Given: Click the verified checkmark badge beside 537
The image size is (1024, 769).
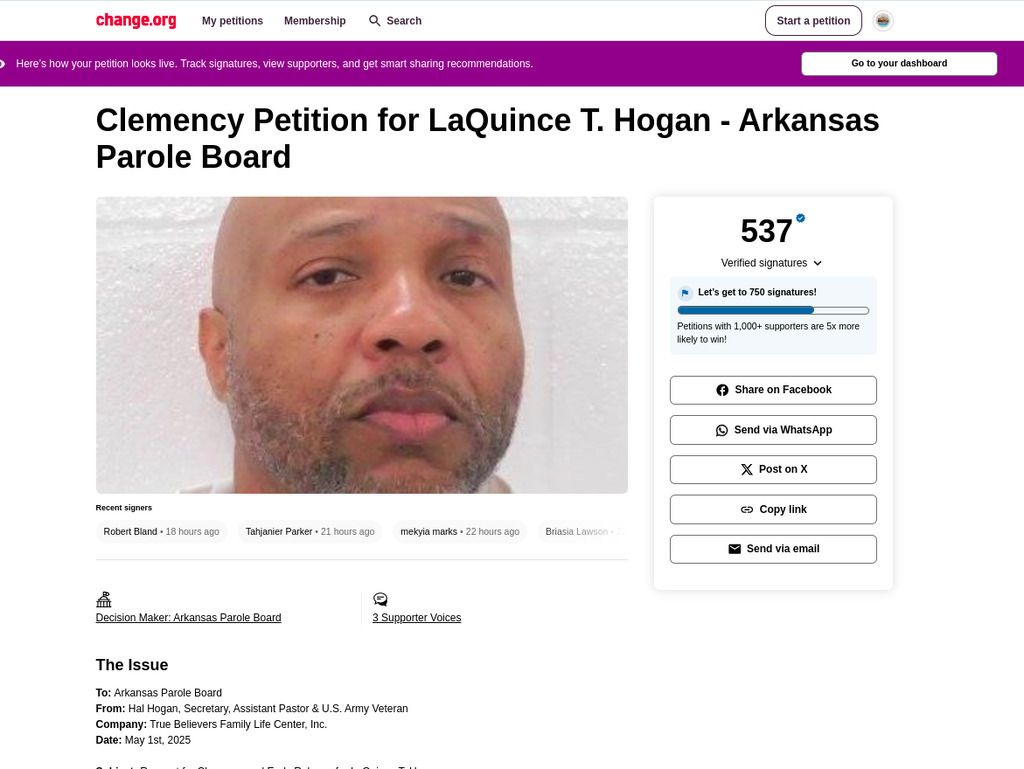Looking at the screenshot, I should pos(801,218).
